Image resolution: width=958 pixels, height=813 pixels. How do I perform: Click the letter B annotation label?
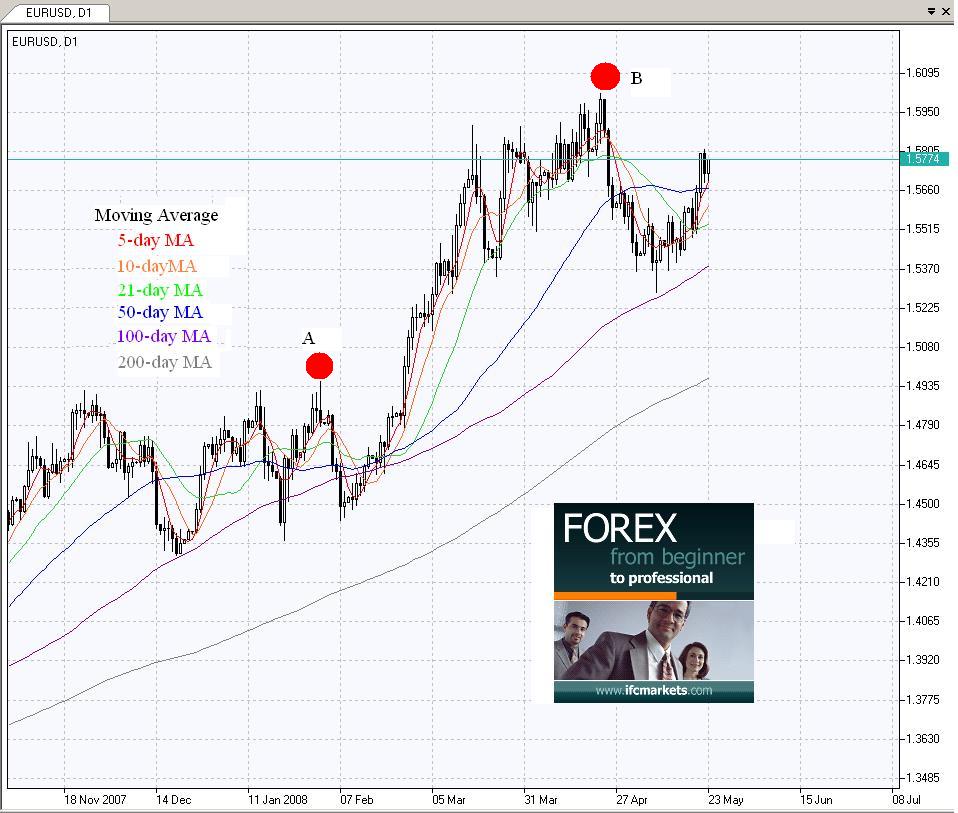point(636,78)
